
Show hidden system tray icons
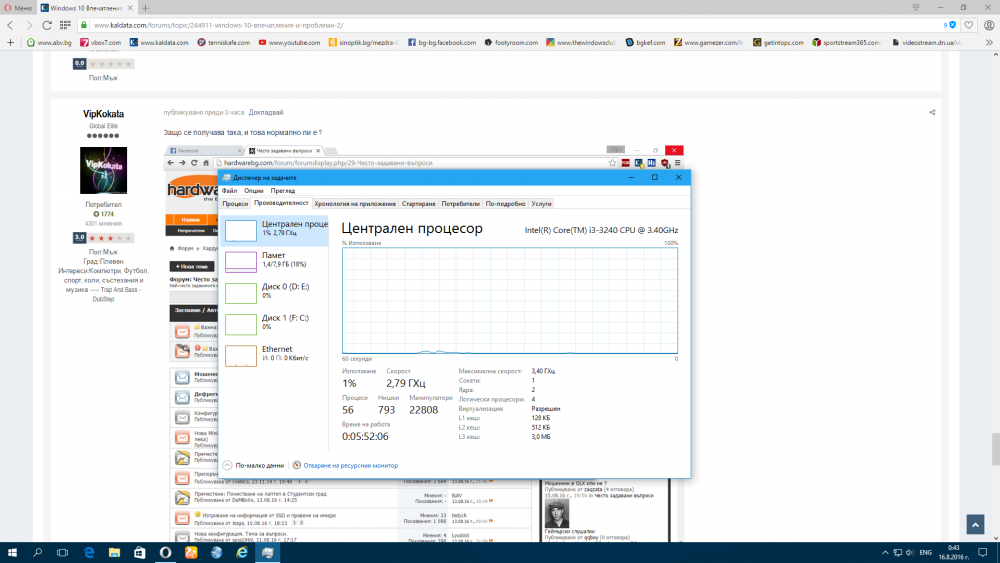pyautogui.click(x=885, y=553)
